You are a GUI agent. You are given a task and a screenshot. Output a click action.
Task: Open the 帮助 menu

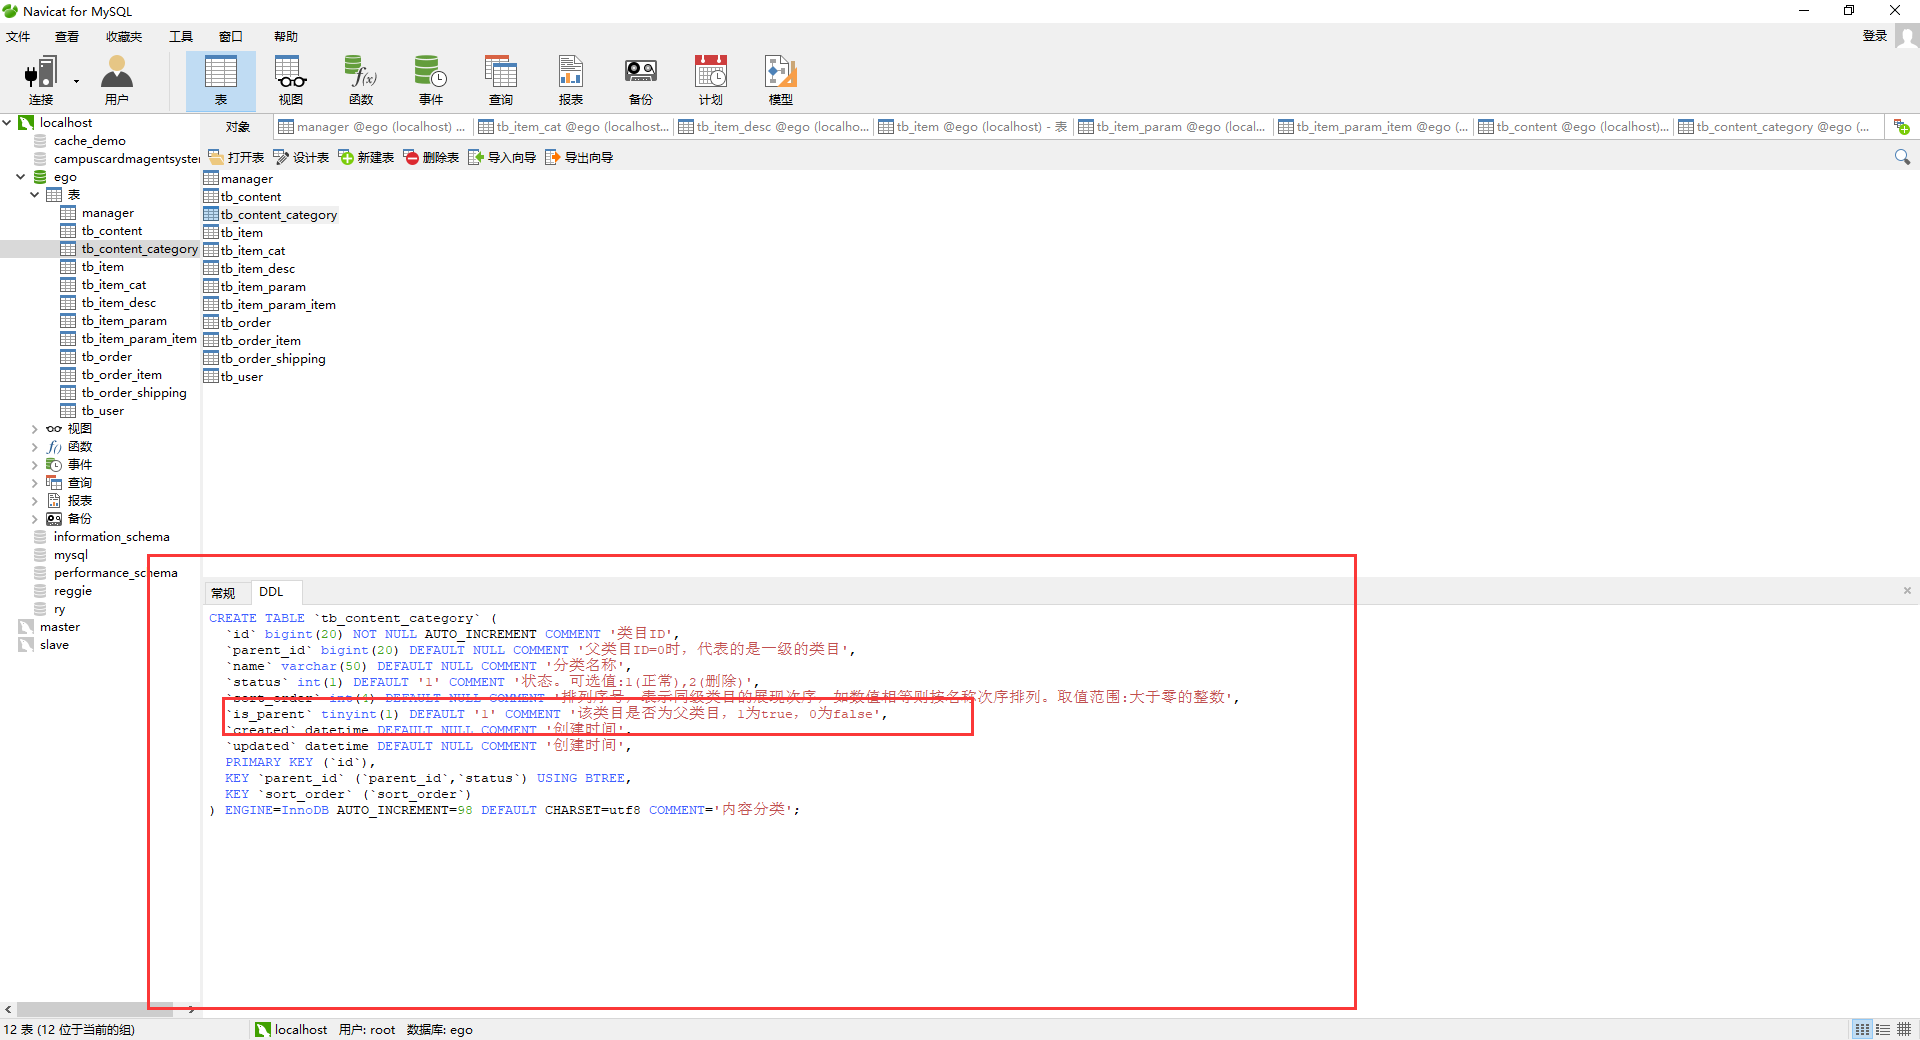[286, 36]
